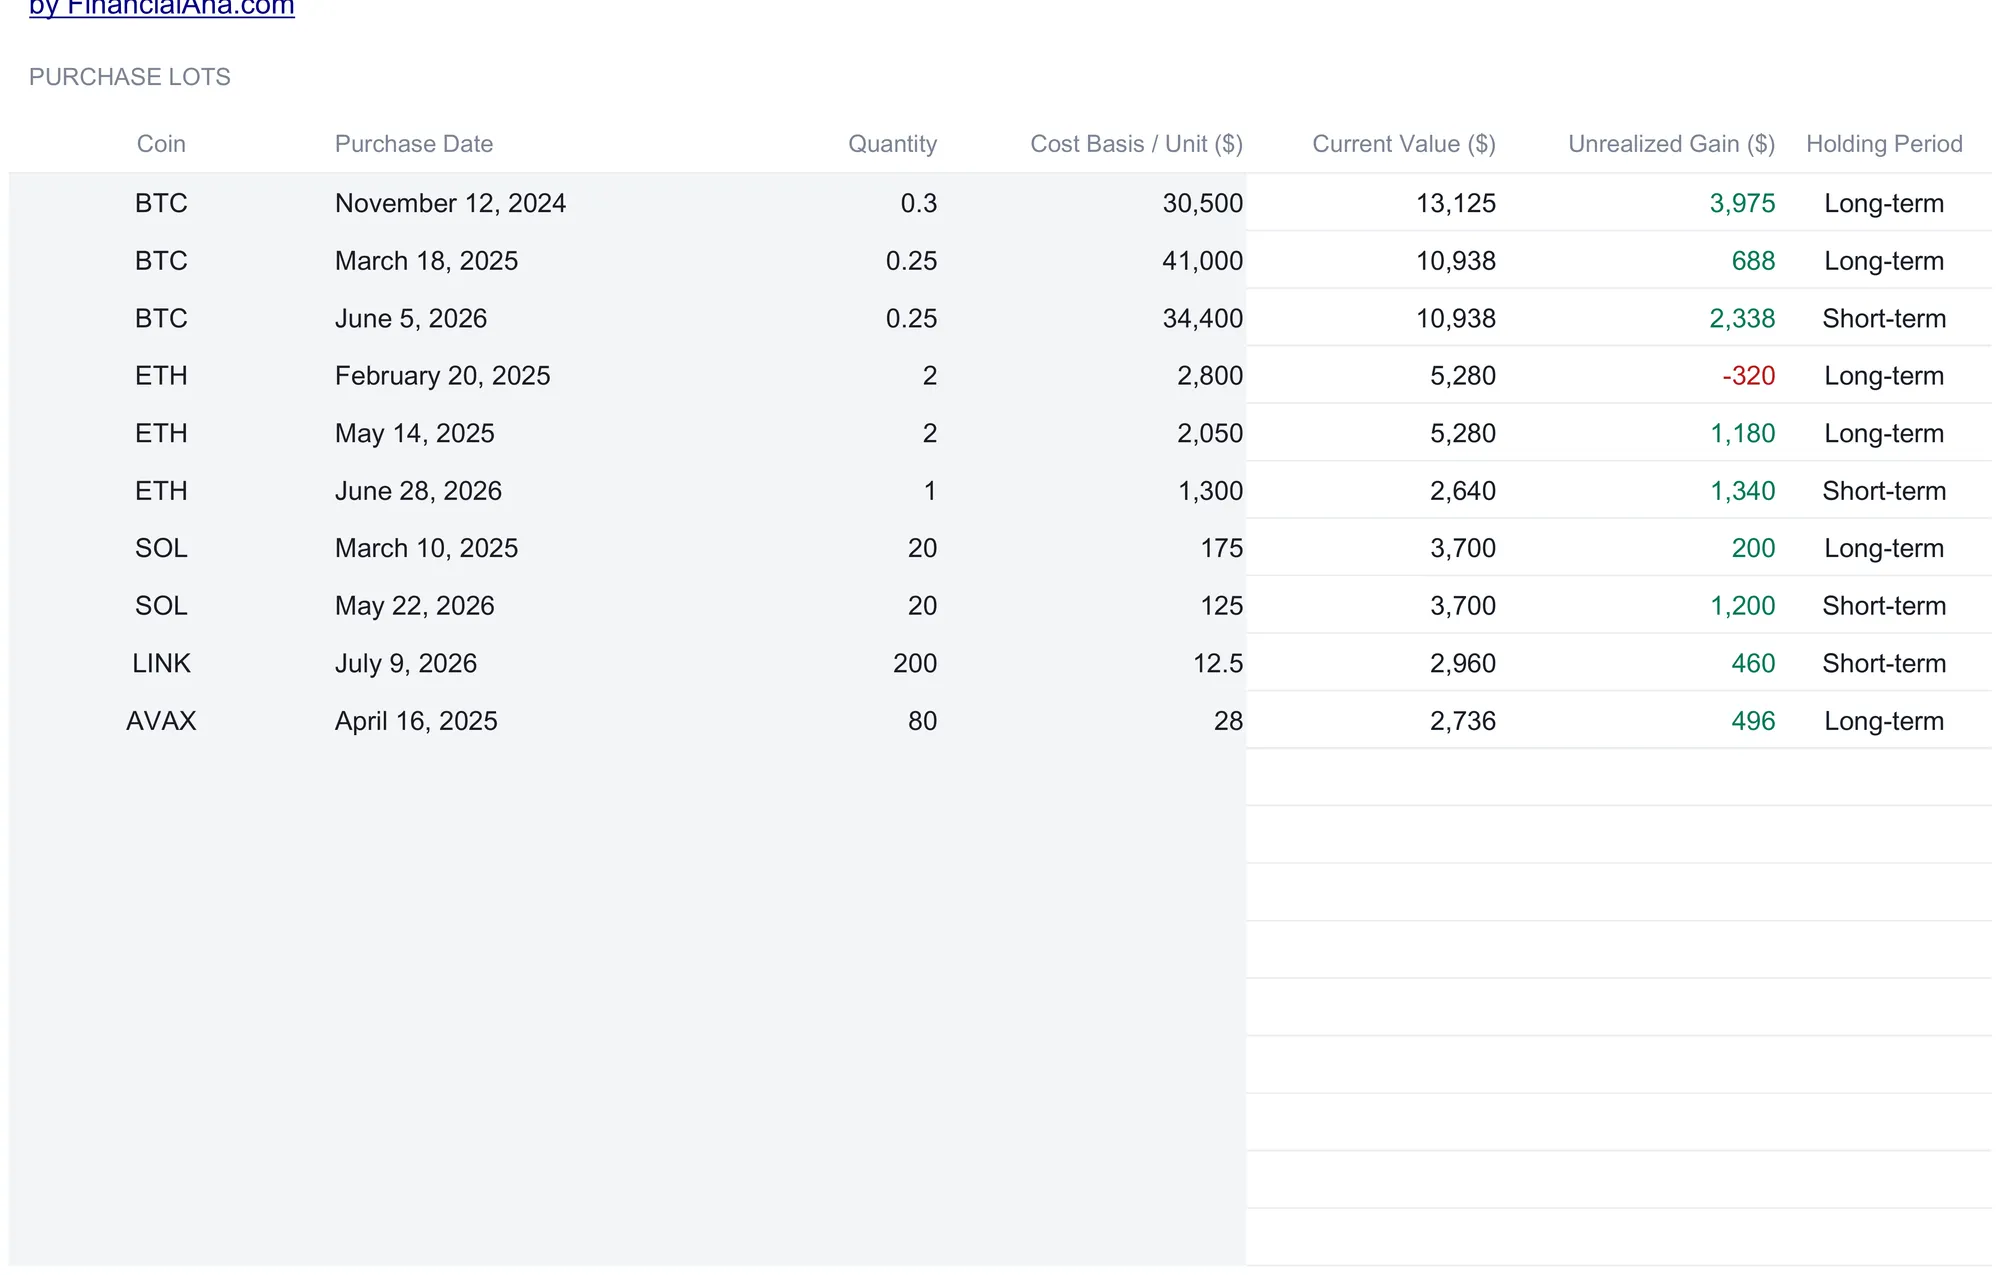
Task: Click the Cost Basis / Unit ($) header
Action: point(1136,144)
